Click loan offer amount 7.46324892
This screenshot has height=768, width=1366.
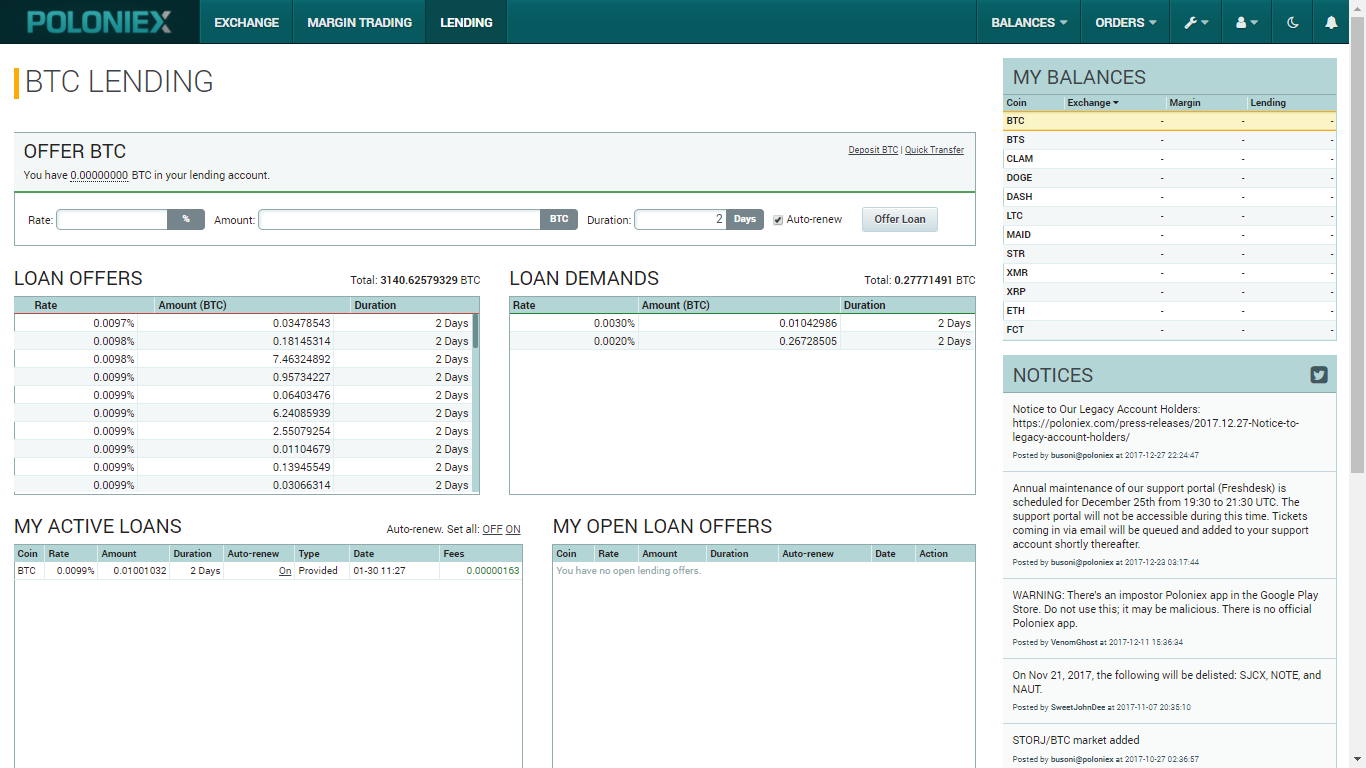(x=301, y=359)
